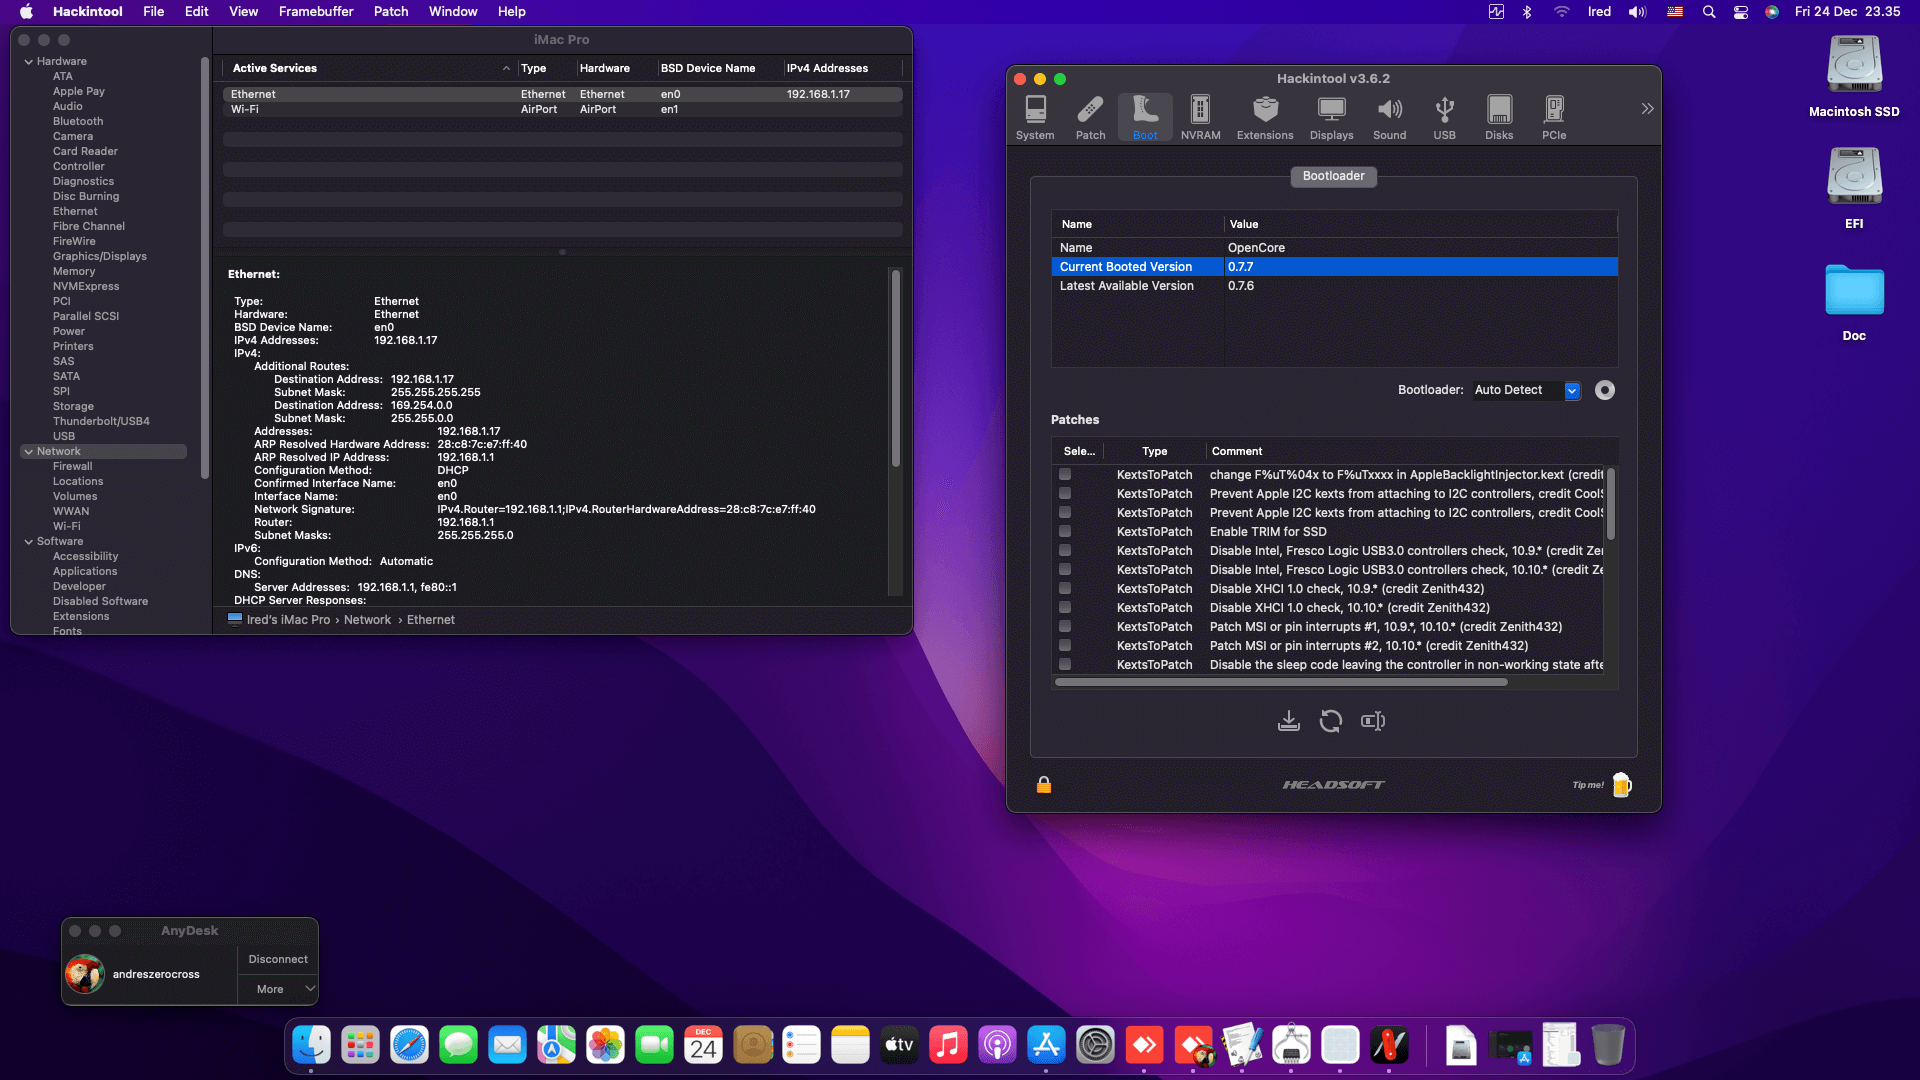Open App Store from the Dock

coord(1046,1046)
